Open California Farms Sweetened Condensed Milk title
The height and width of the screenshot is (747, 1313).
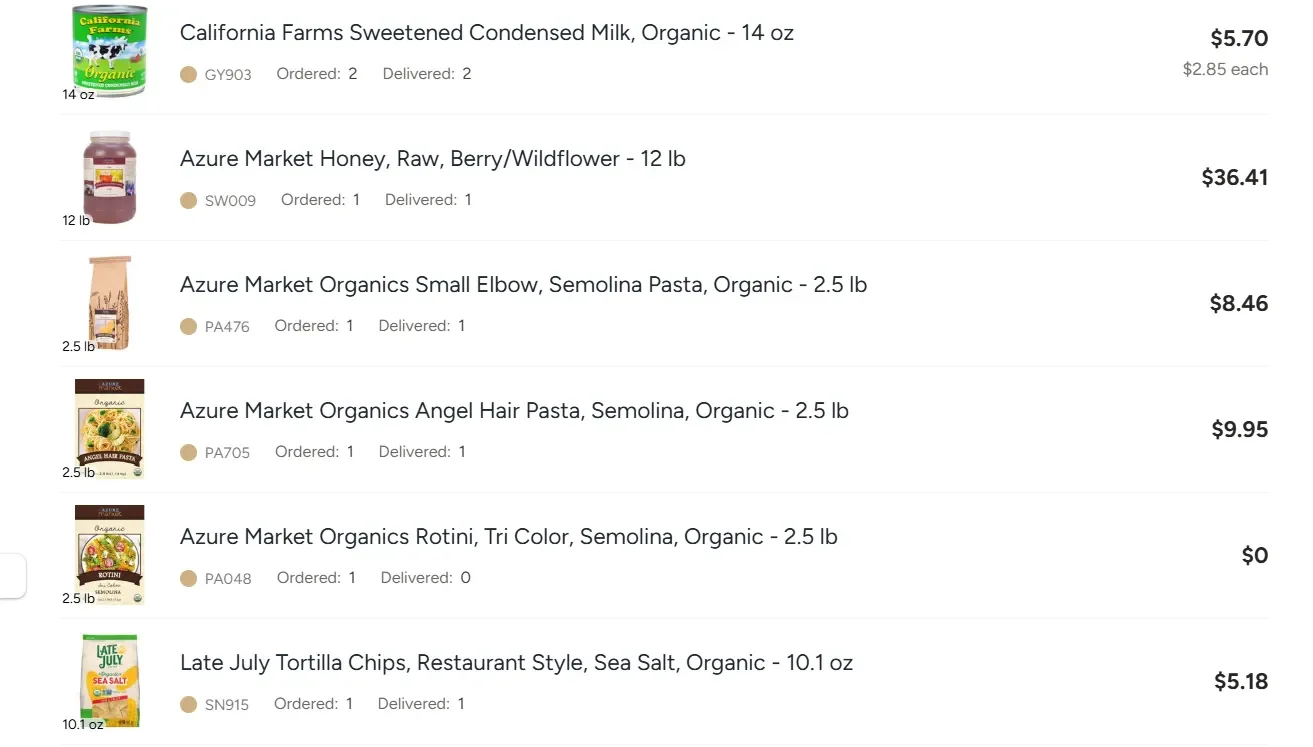(487, 33)
